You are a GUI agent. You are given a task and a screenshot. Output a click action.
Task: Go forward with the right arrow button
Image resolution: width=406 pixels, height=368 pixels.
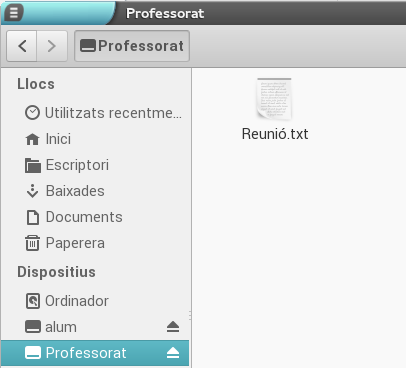pyautogui.click(x=52, y=46)
